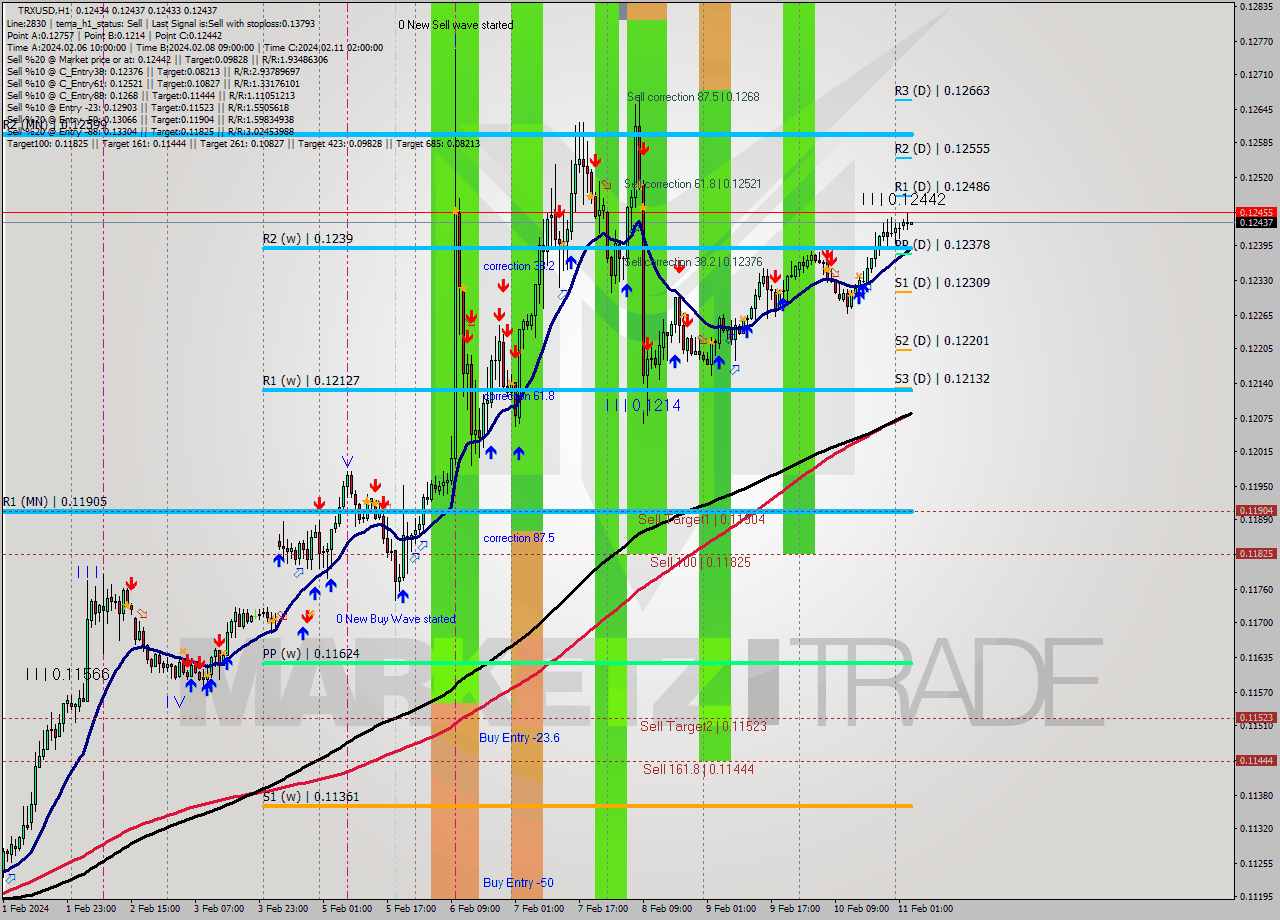
Task: Click the Sell Target2 | 0.11523 label
Action: tap(703, 727)
